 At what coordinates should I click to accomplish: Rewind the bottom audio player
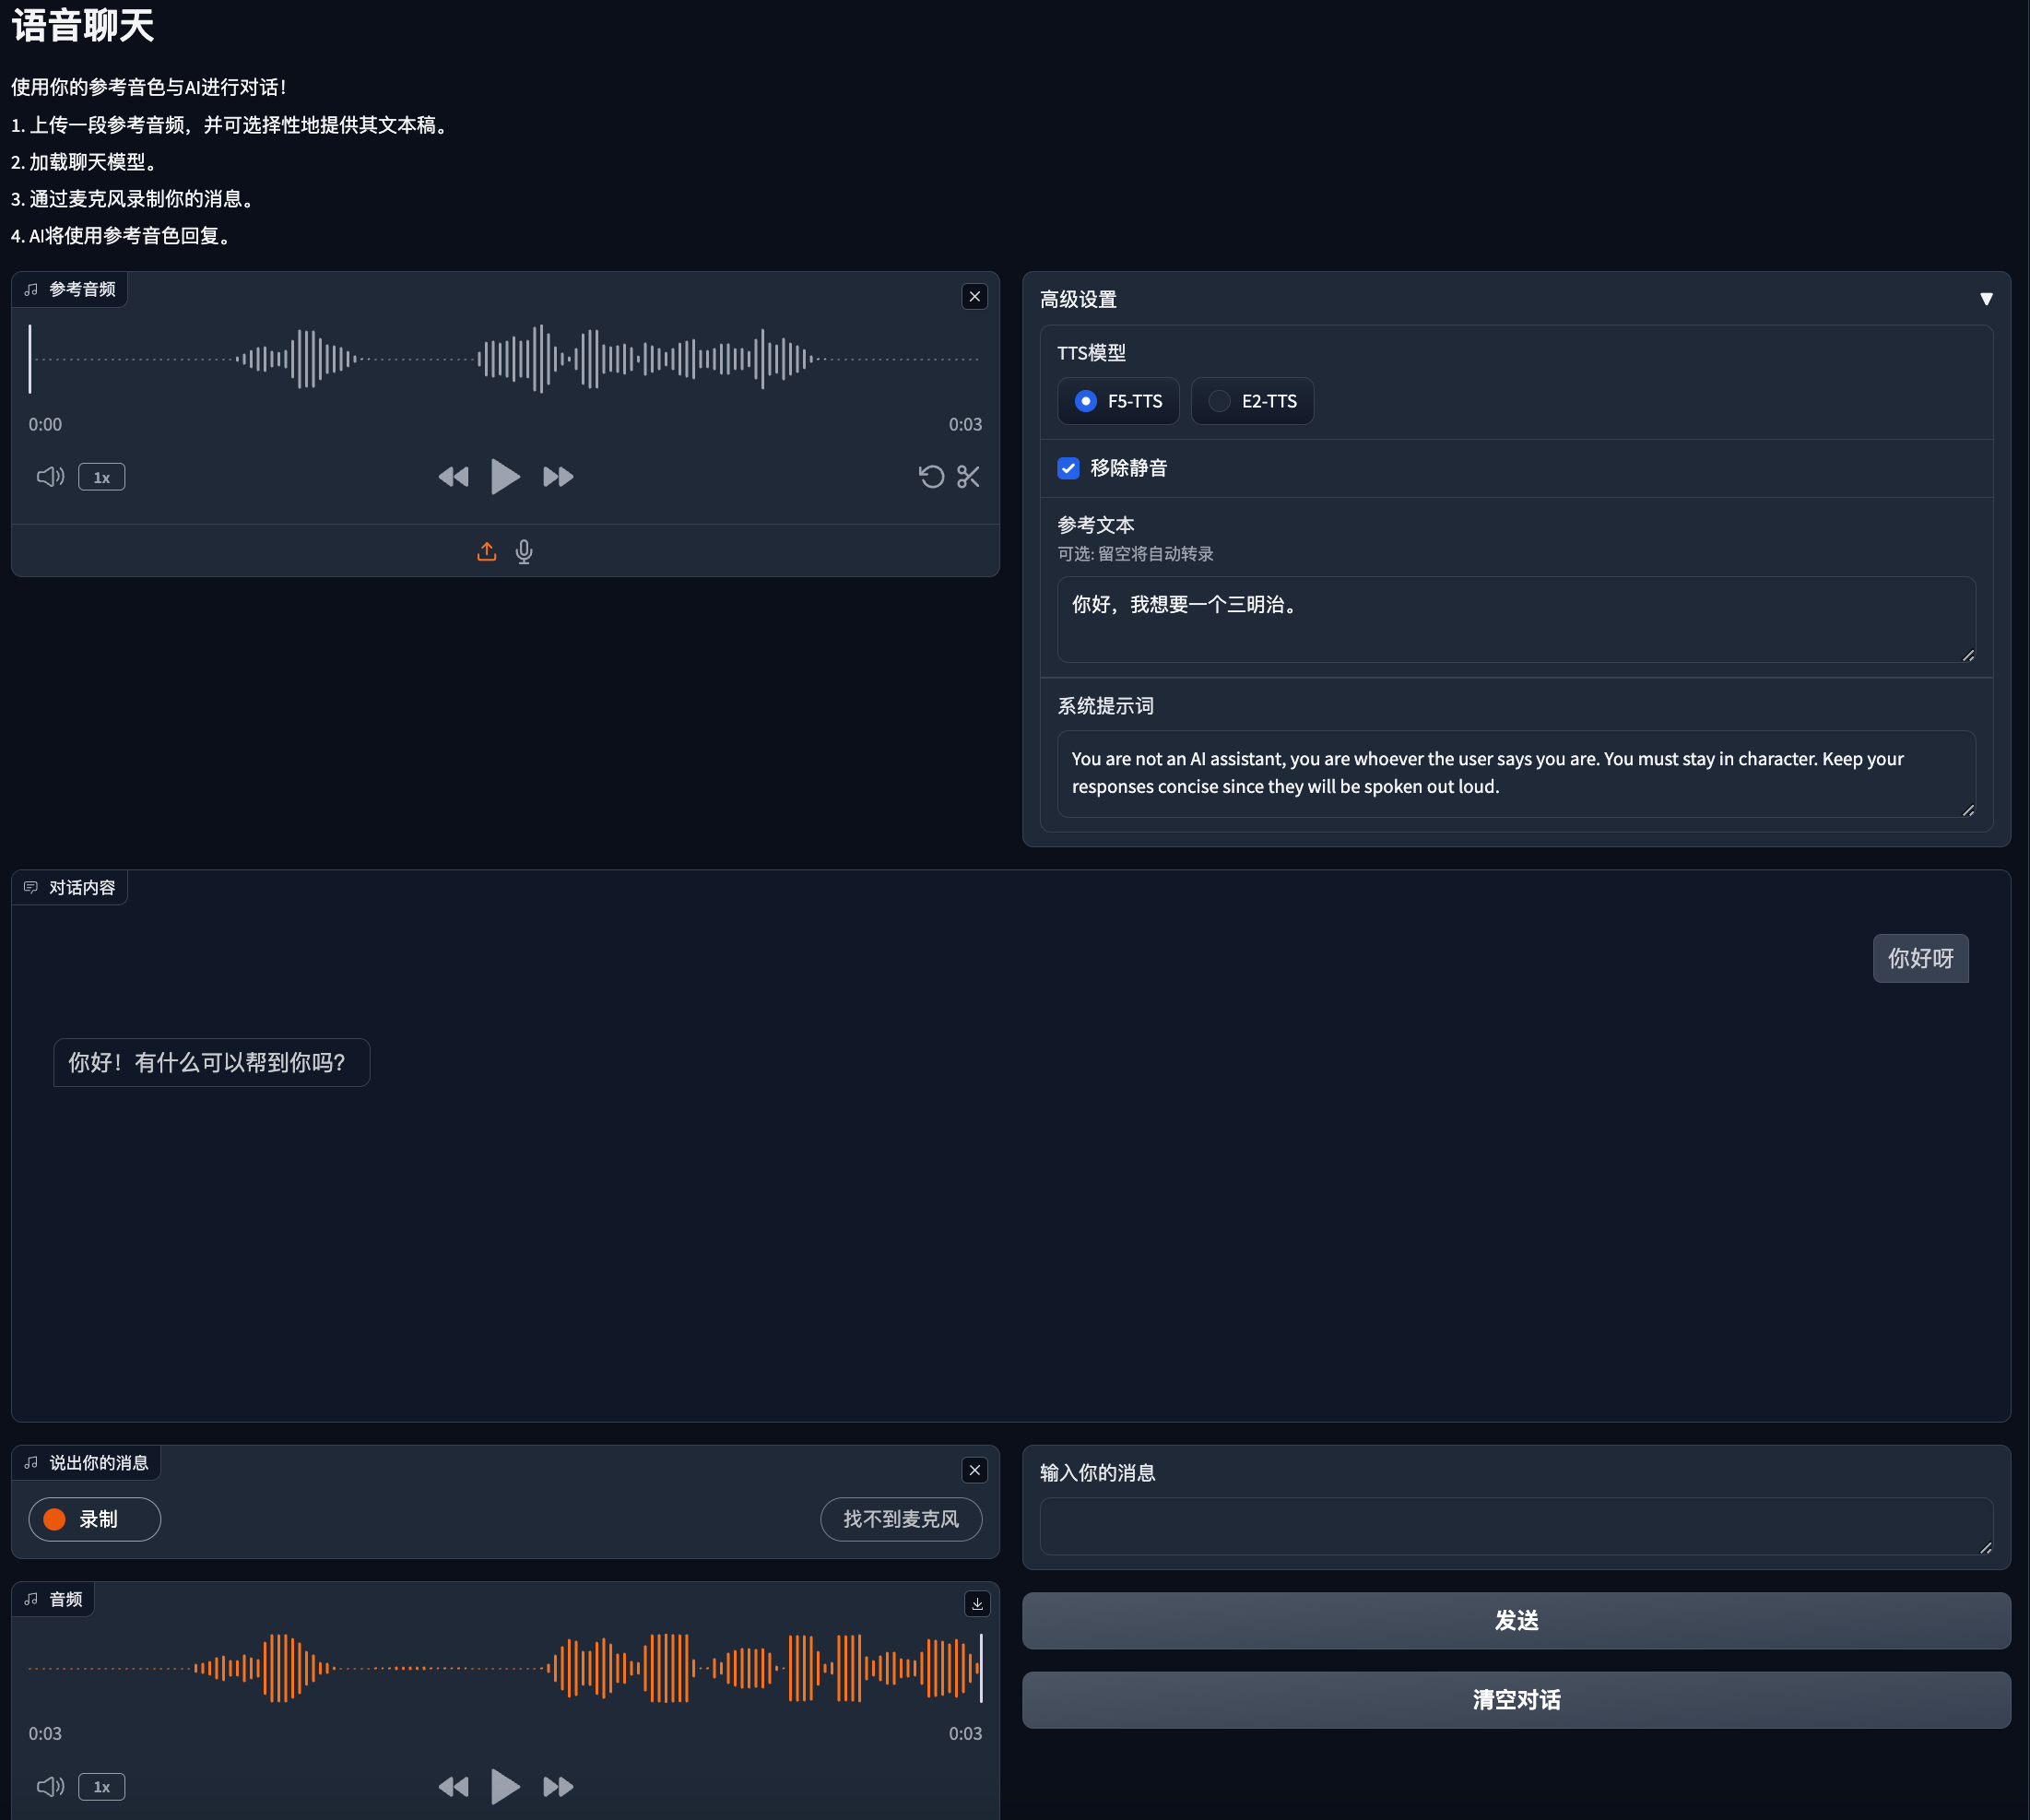tap(453, 1786)
